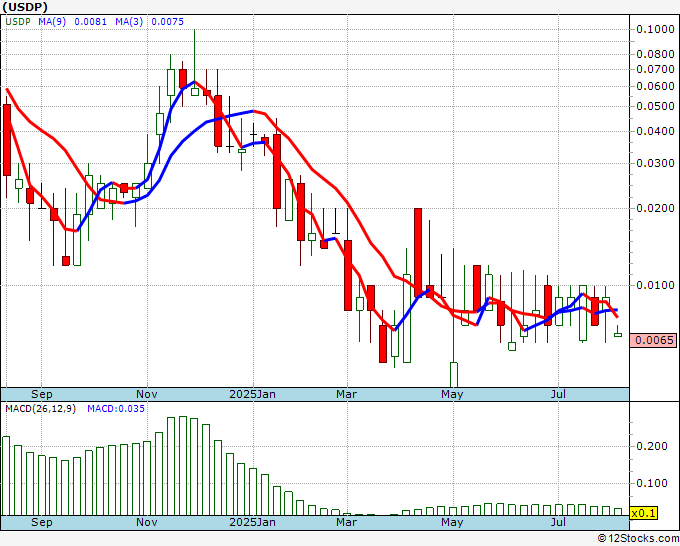Image resolution: width=680 pixels, height=546 pixels.
Task: Click the highlighted 0.0065 current price tag
Action: (654, 340)
